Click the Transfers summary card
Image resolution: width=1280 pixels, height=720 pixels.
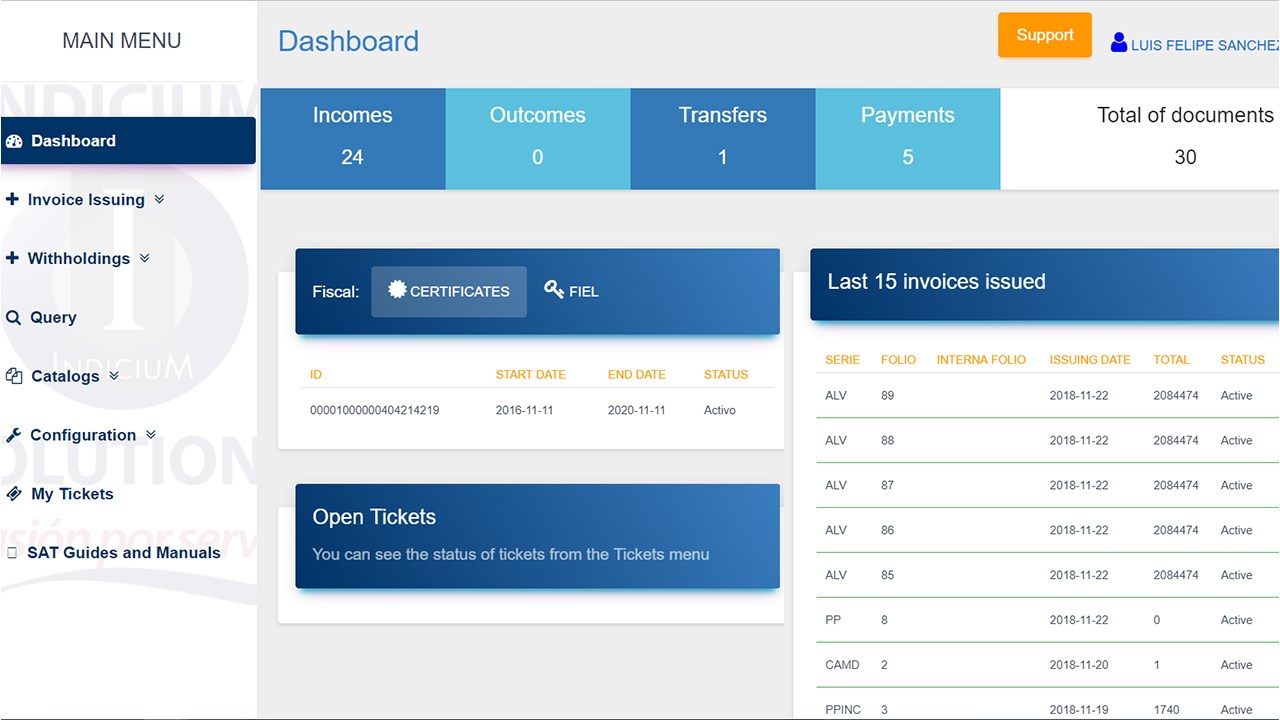(x=723, y=139)
